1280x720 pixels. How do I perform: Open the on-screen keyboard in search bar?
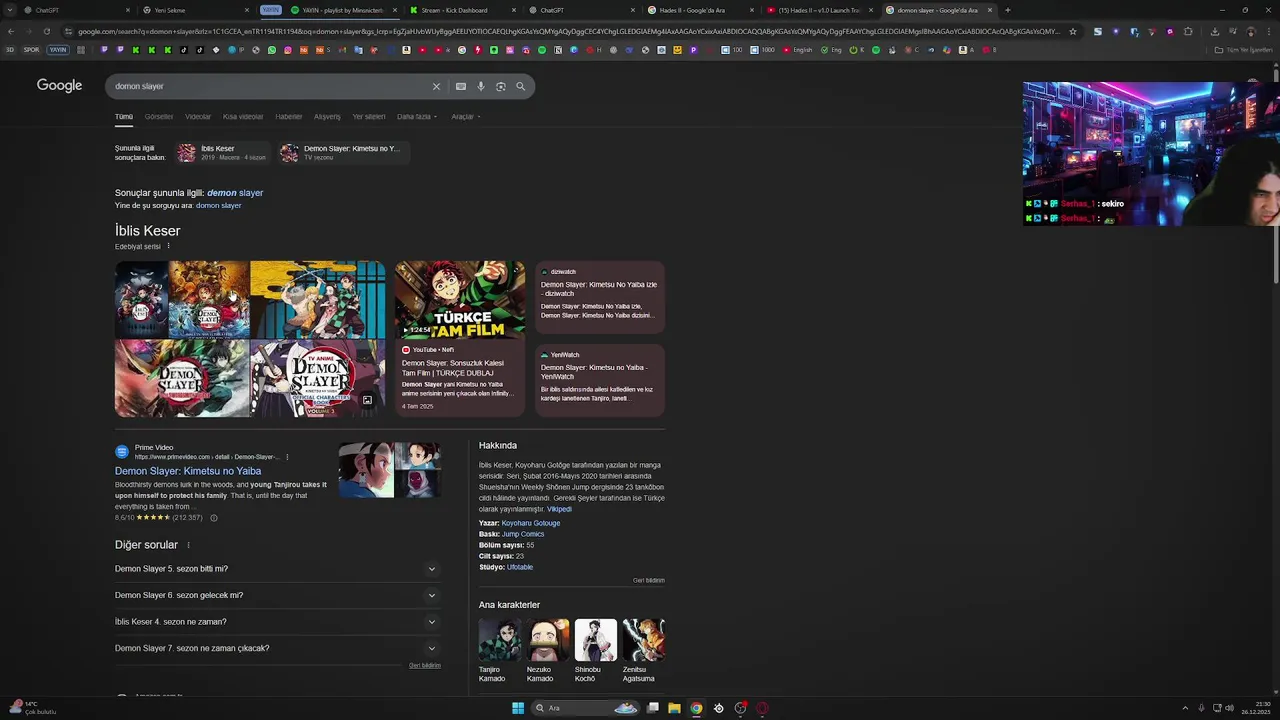coord(461,86)
